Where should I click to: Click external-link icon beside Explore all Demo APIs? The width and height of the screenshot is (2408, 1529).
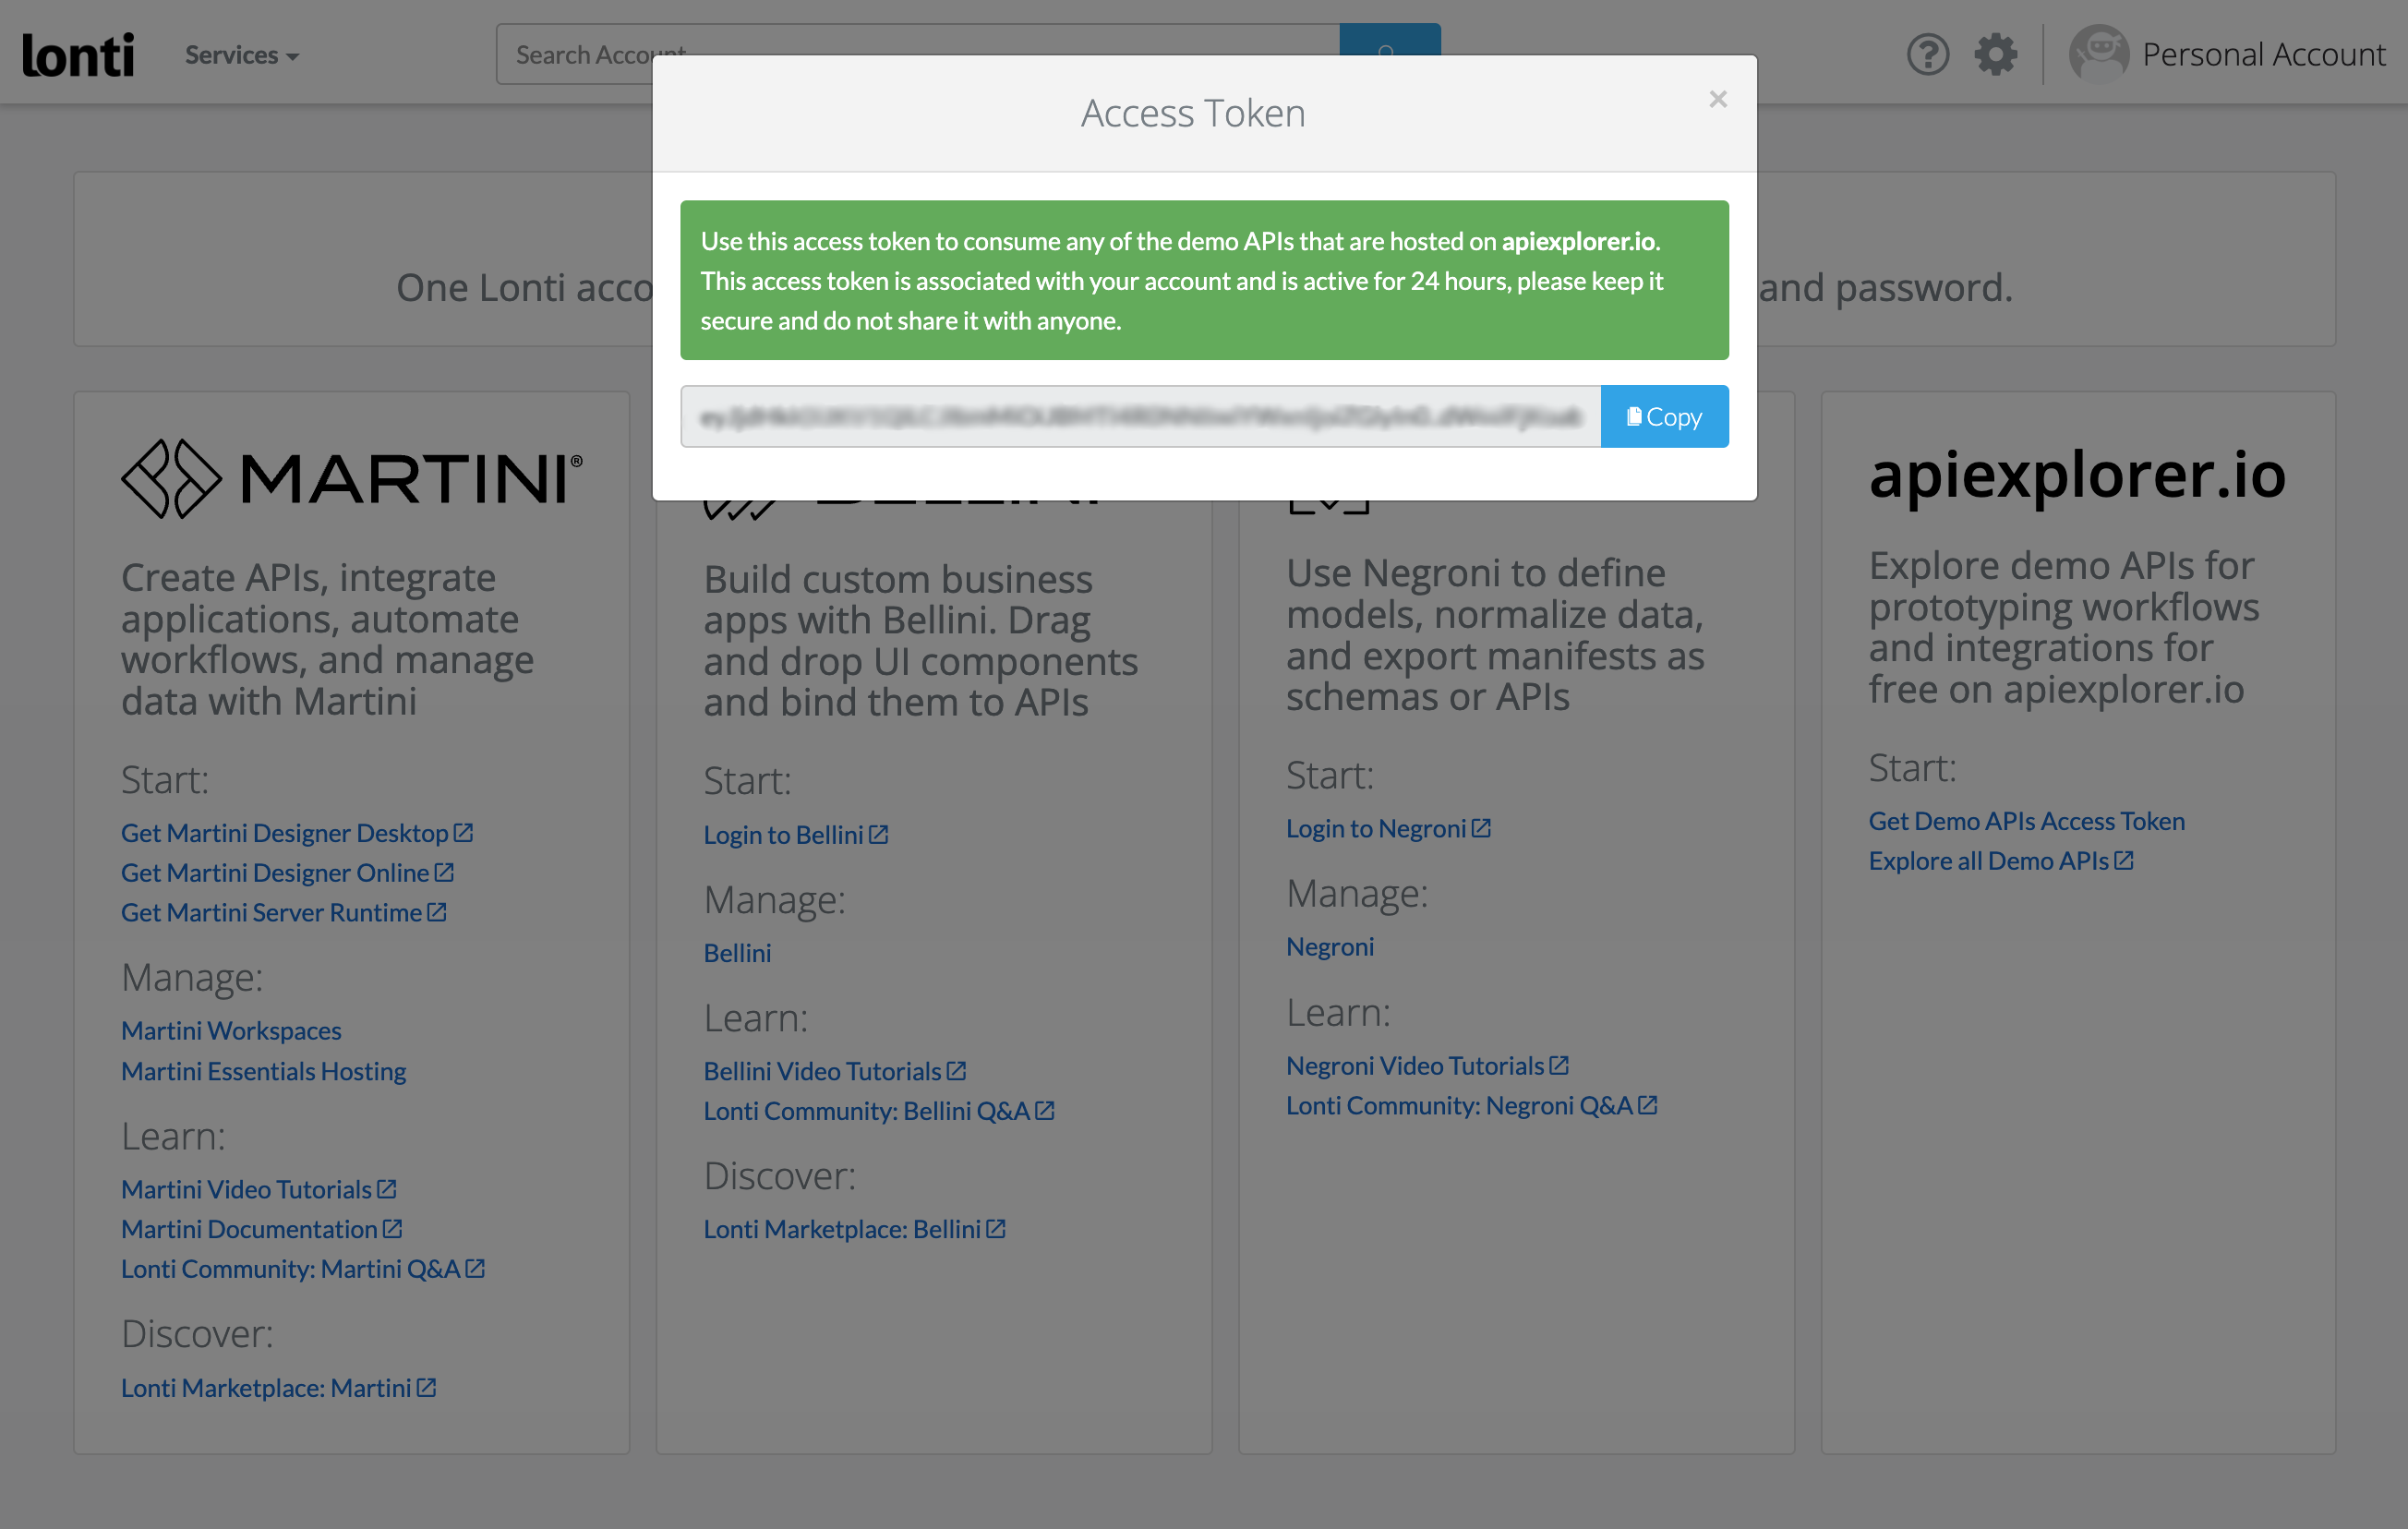click(x=2123, y=860)
